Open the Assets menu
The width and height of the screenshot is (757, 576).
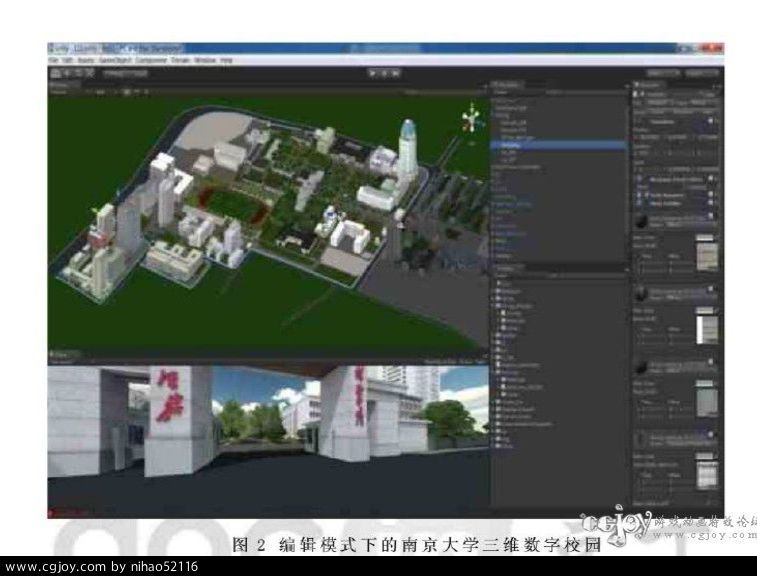(x=86, y=60)
